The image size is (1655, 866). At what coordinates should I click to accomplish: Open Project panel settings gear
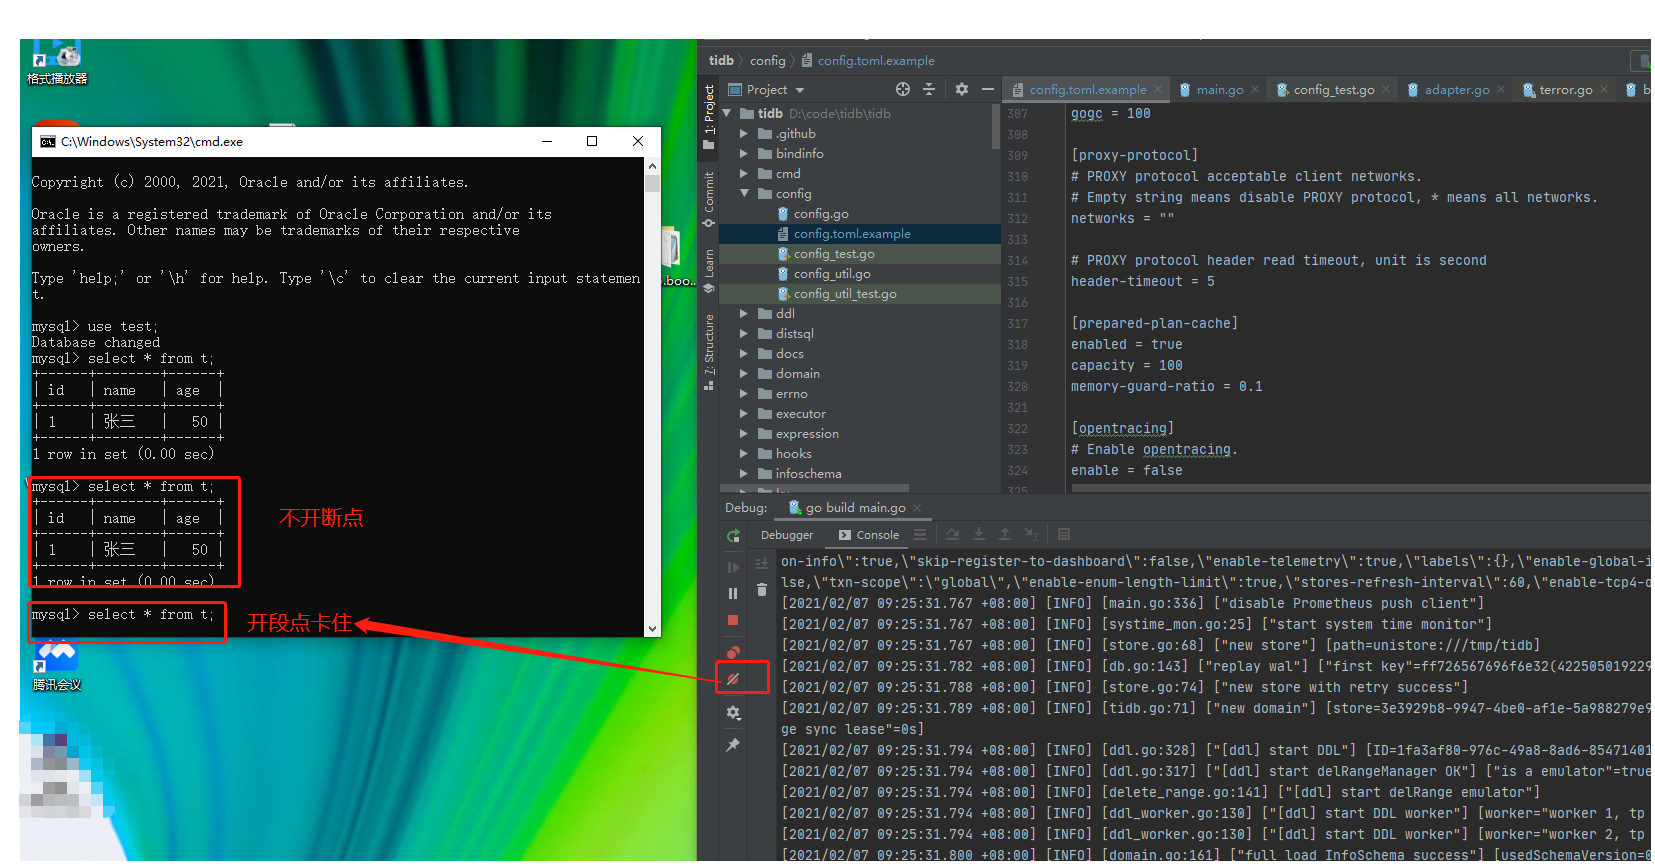[x=961, y=90]
